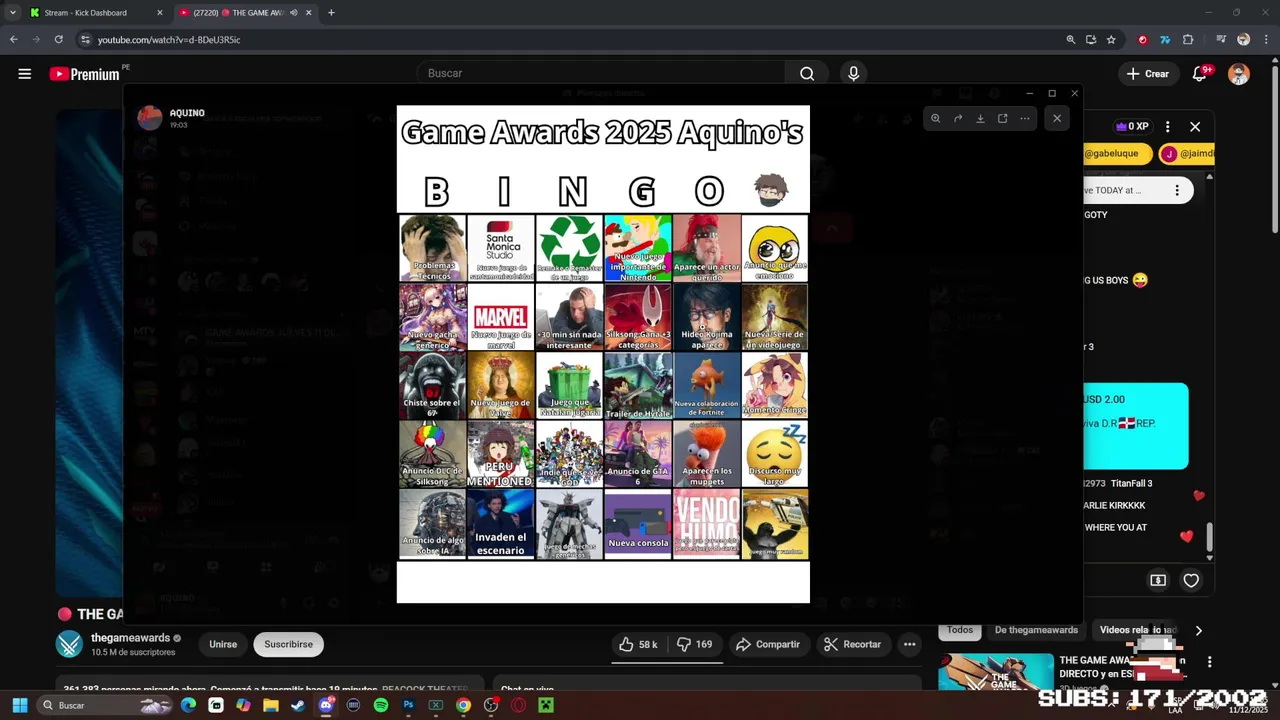Open more options in image viewer toolbar
This screenshot has width=1280, height=720.
(1024, 118)
